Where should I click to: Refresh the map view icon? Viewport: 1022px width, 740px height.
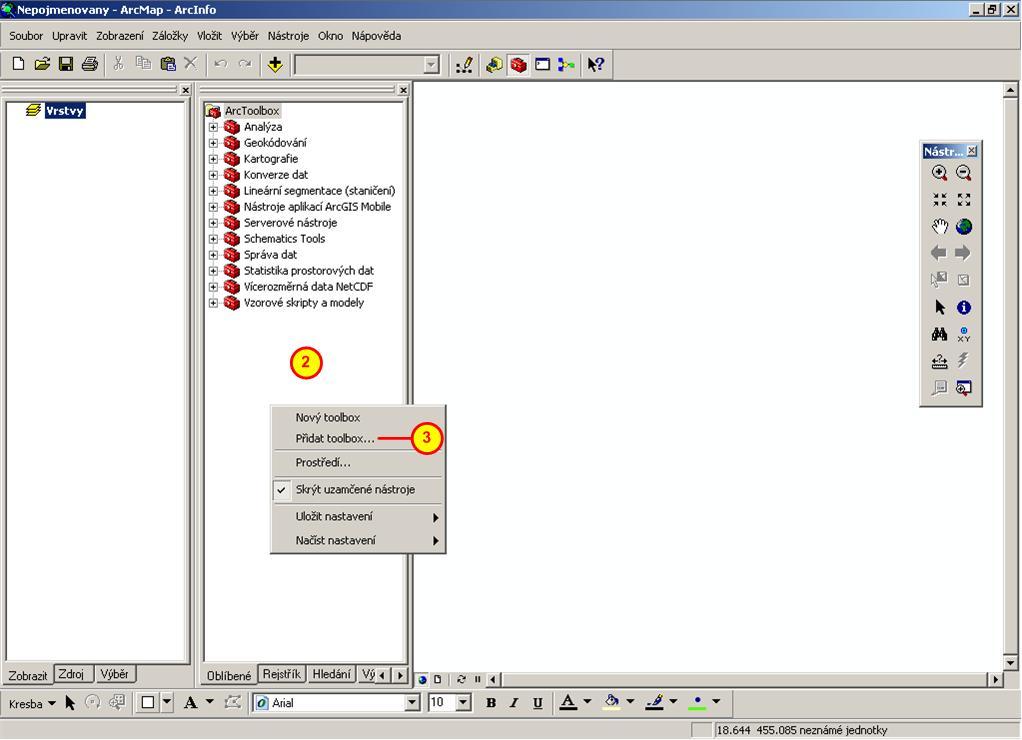(x=461, y=679)
